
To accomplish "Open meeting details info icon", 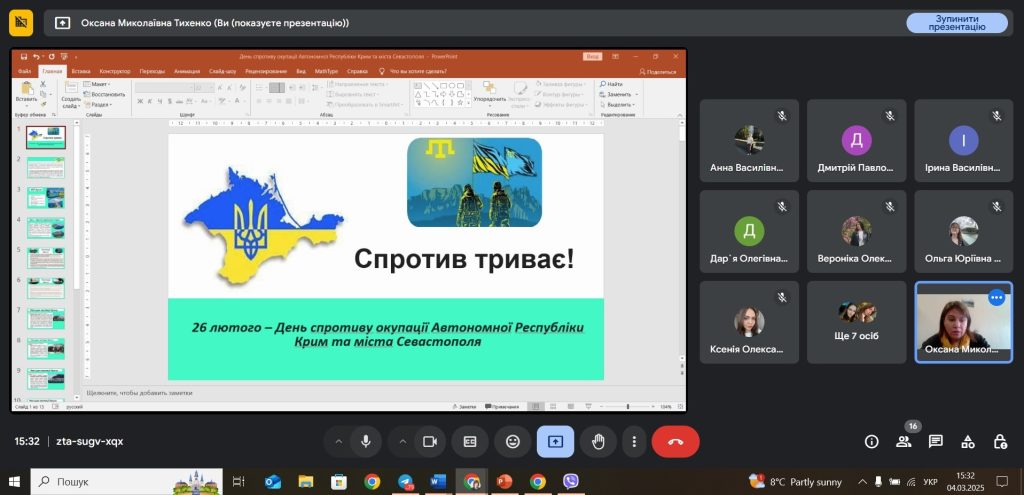I will [871, 441].
